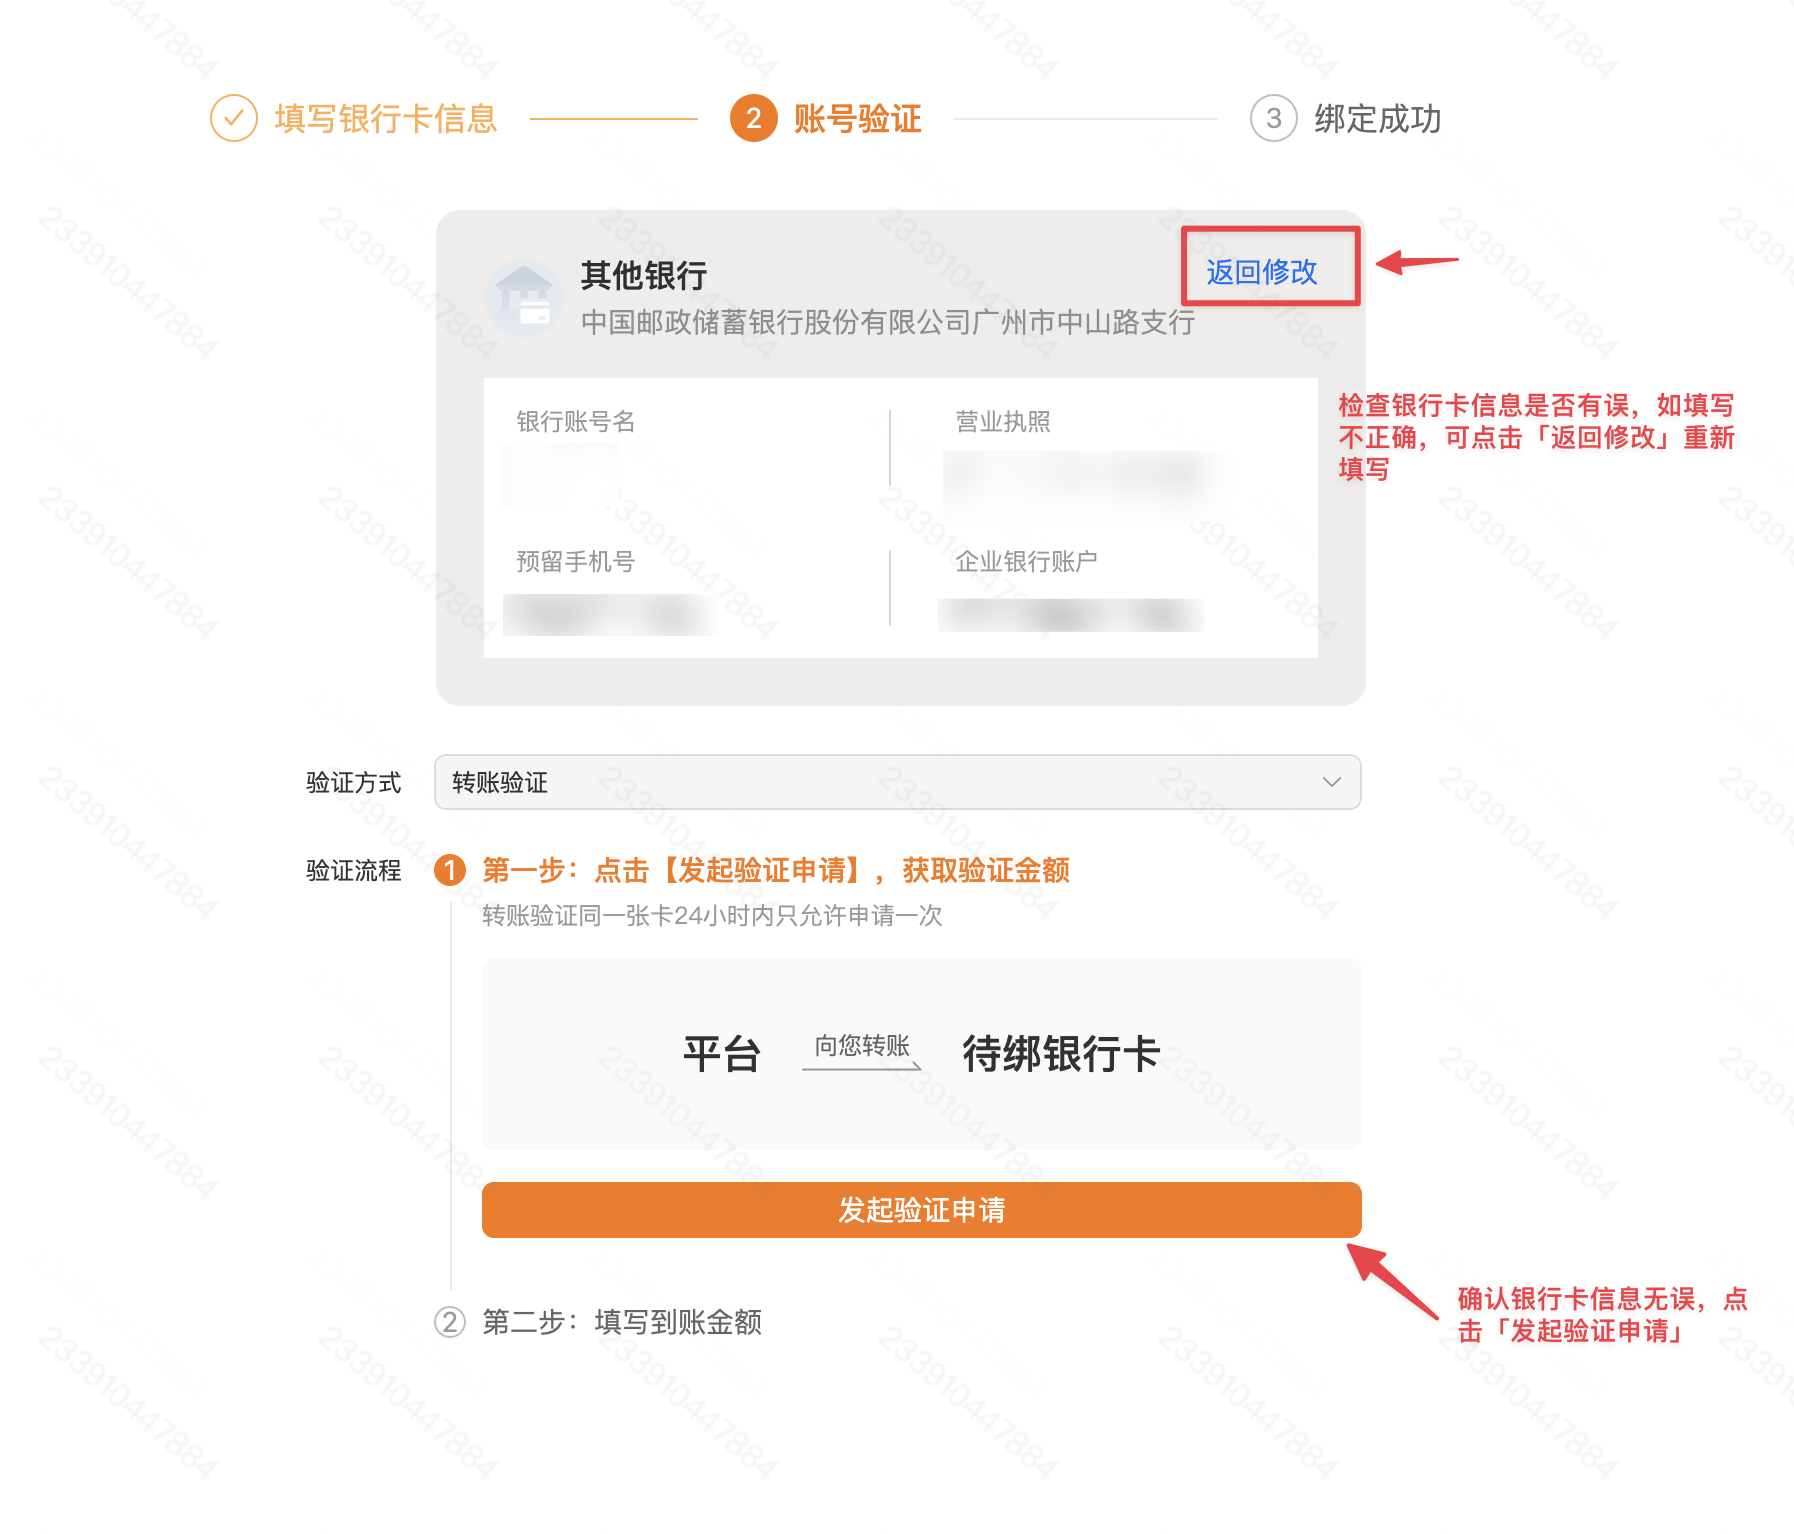Click the completed checkmark on 填写银行卡信息 step
Viewport: 1794px width, 1534px height.
[x=233, y=118]
